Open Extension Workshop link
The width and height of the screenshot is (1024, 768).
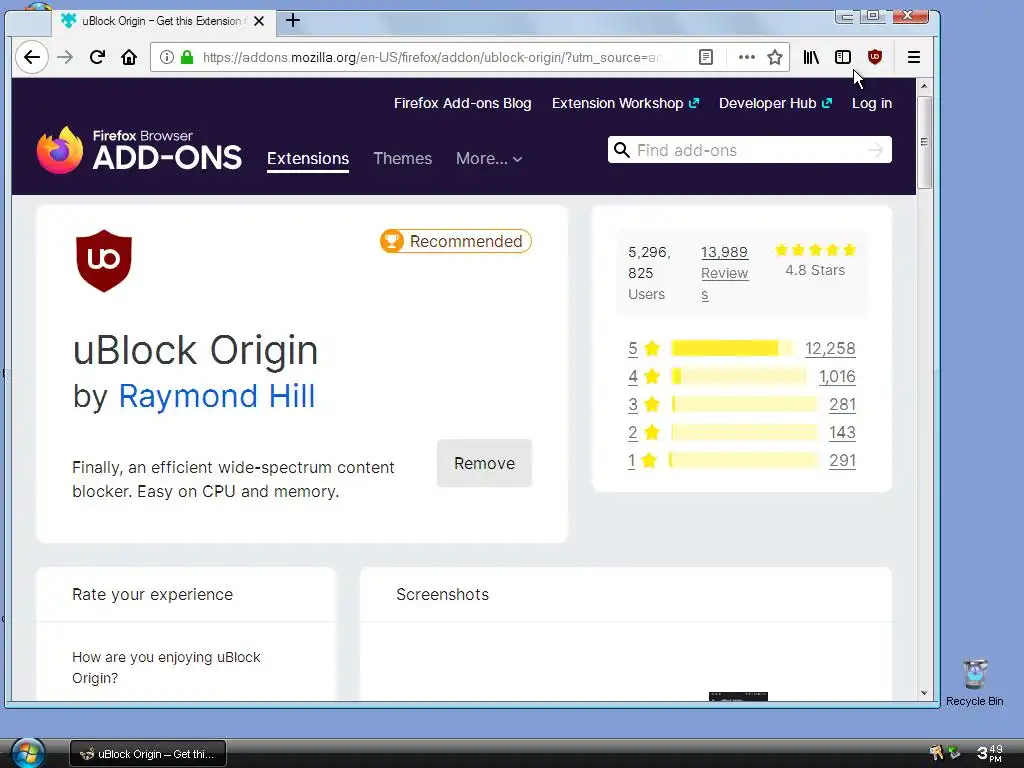tap(625, 103)
